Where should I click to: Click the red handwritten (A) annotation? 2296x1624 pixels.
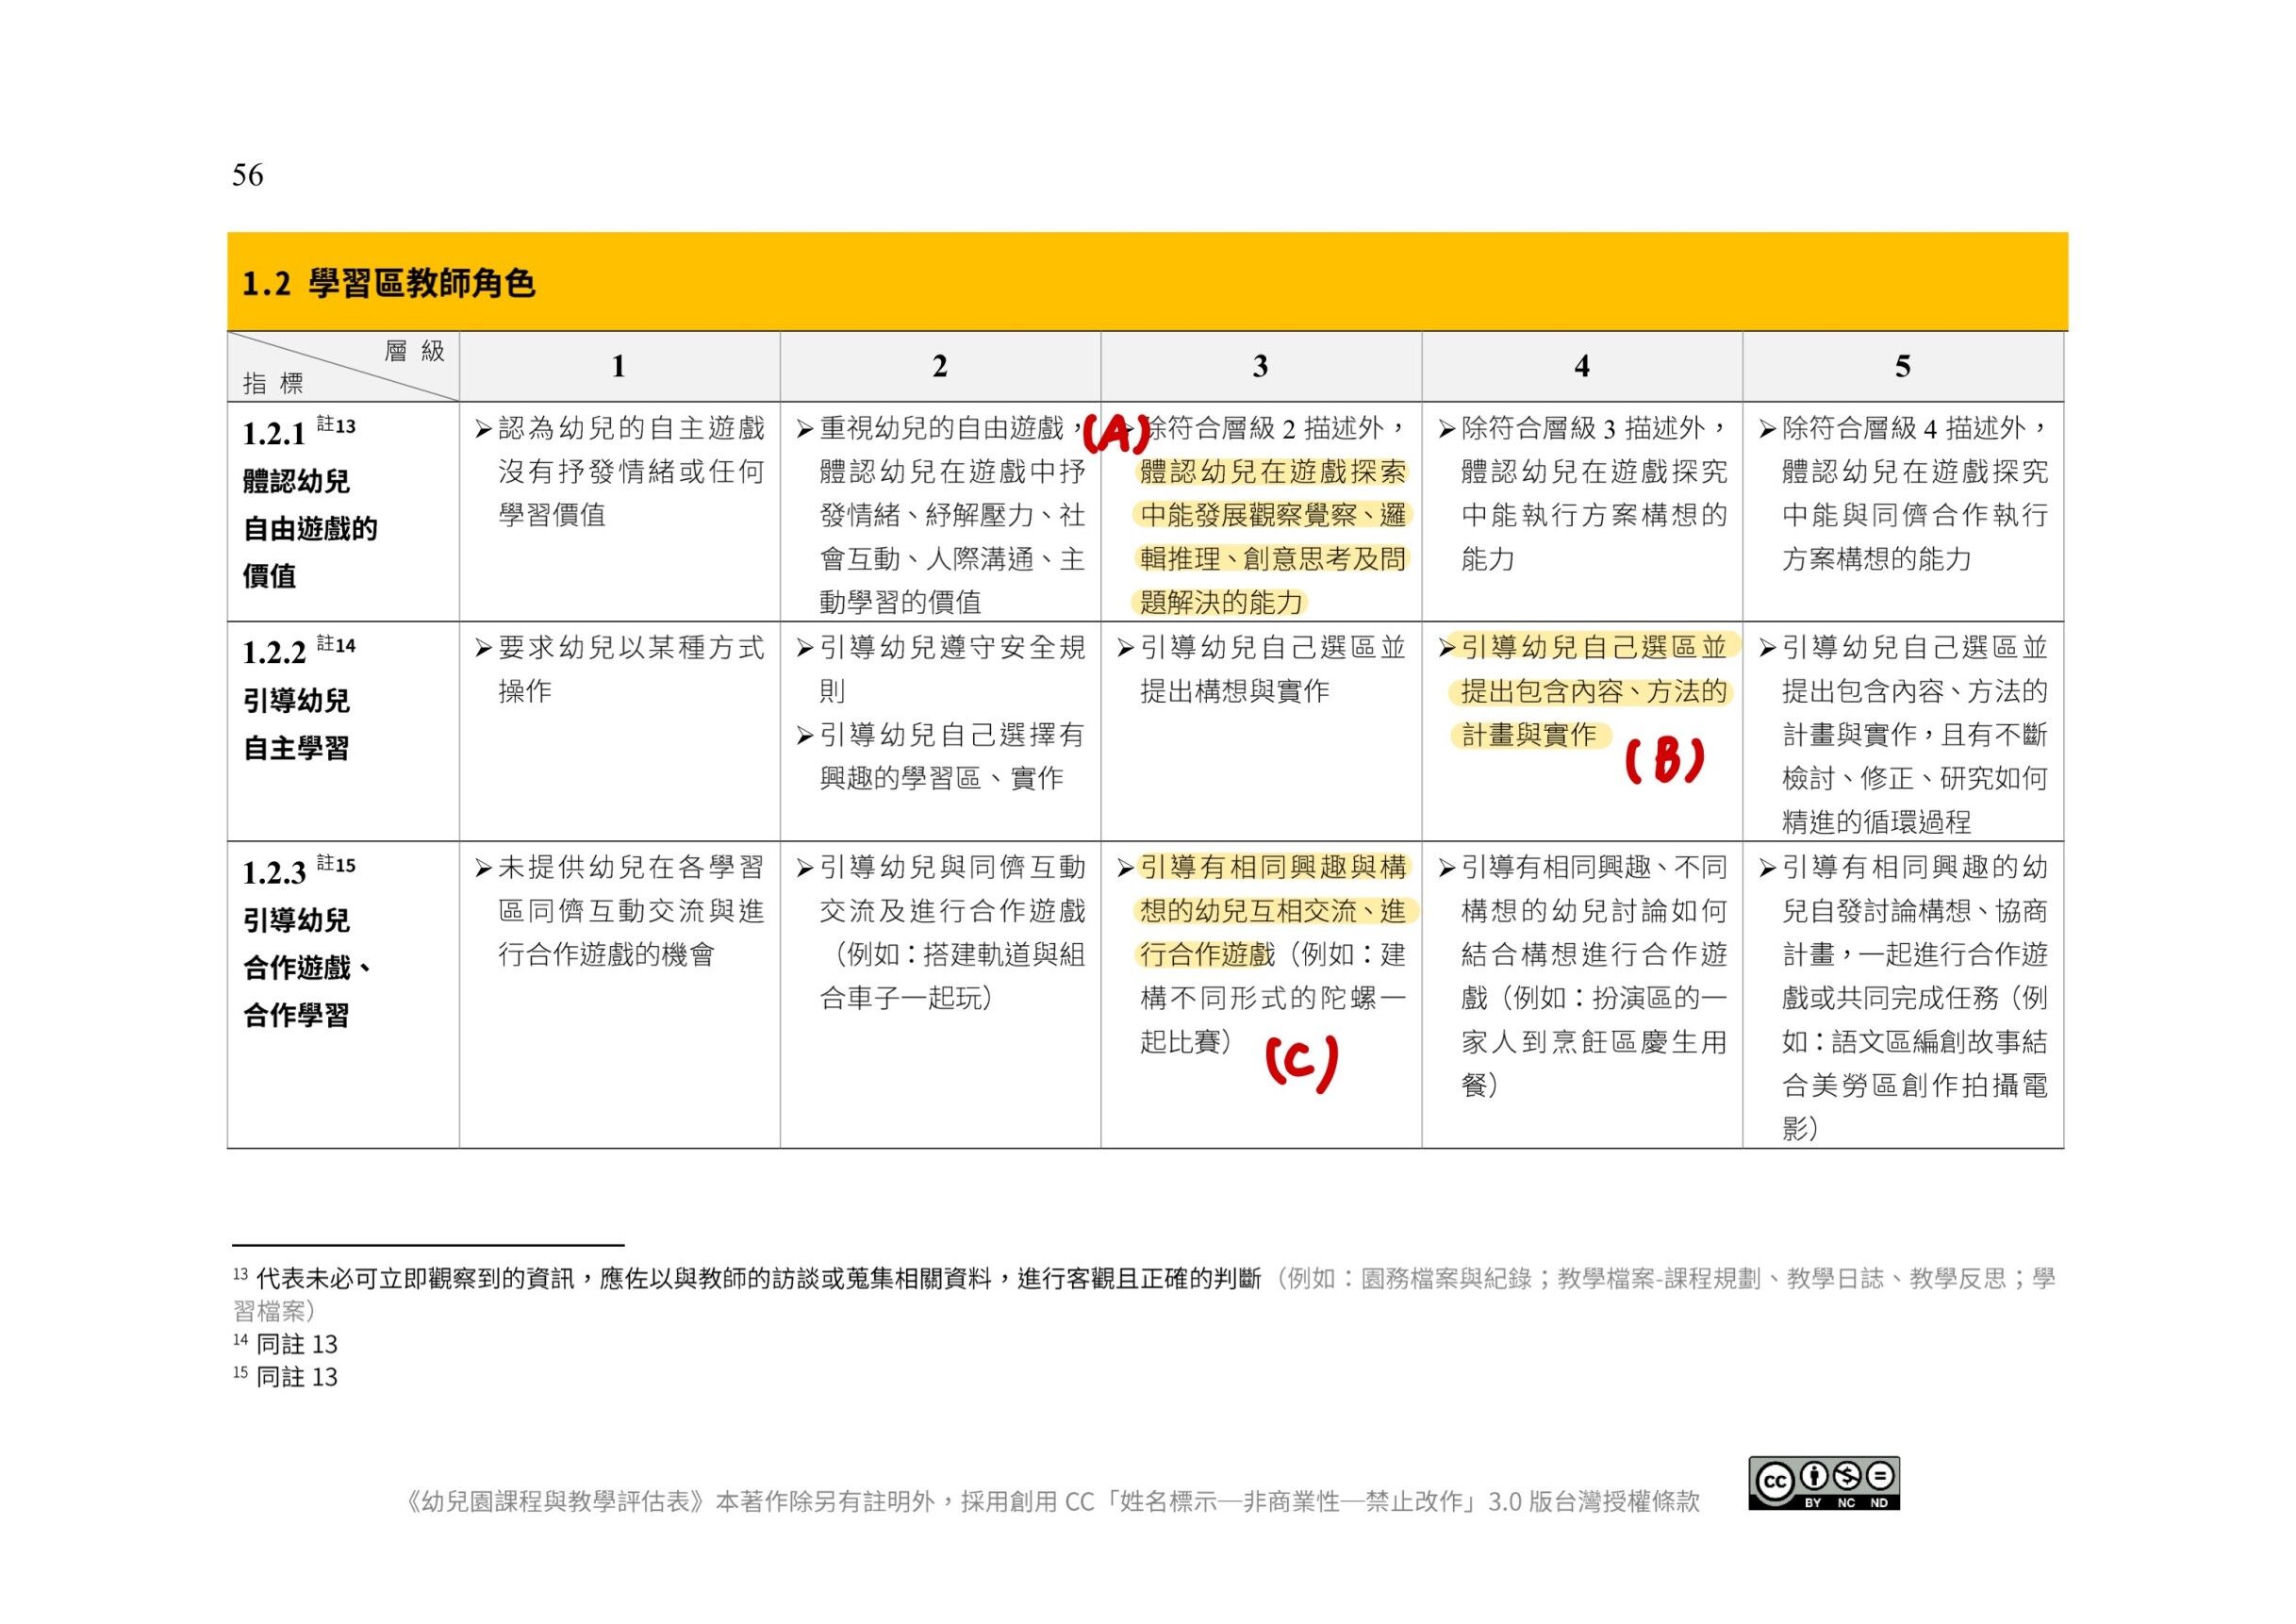(1115, 435)
